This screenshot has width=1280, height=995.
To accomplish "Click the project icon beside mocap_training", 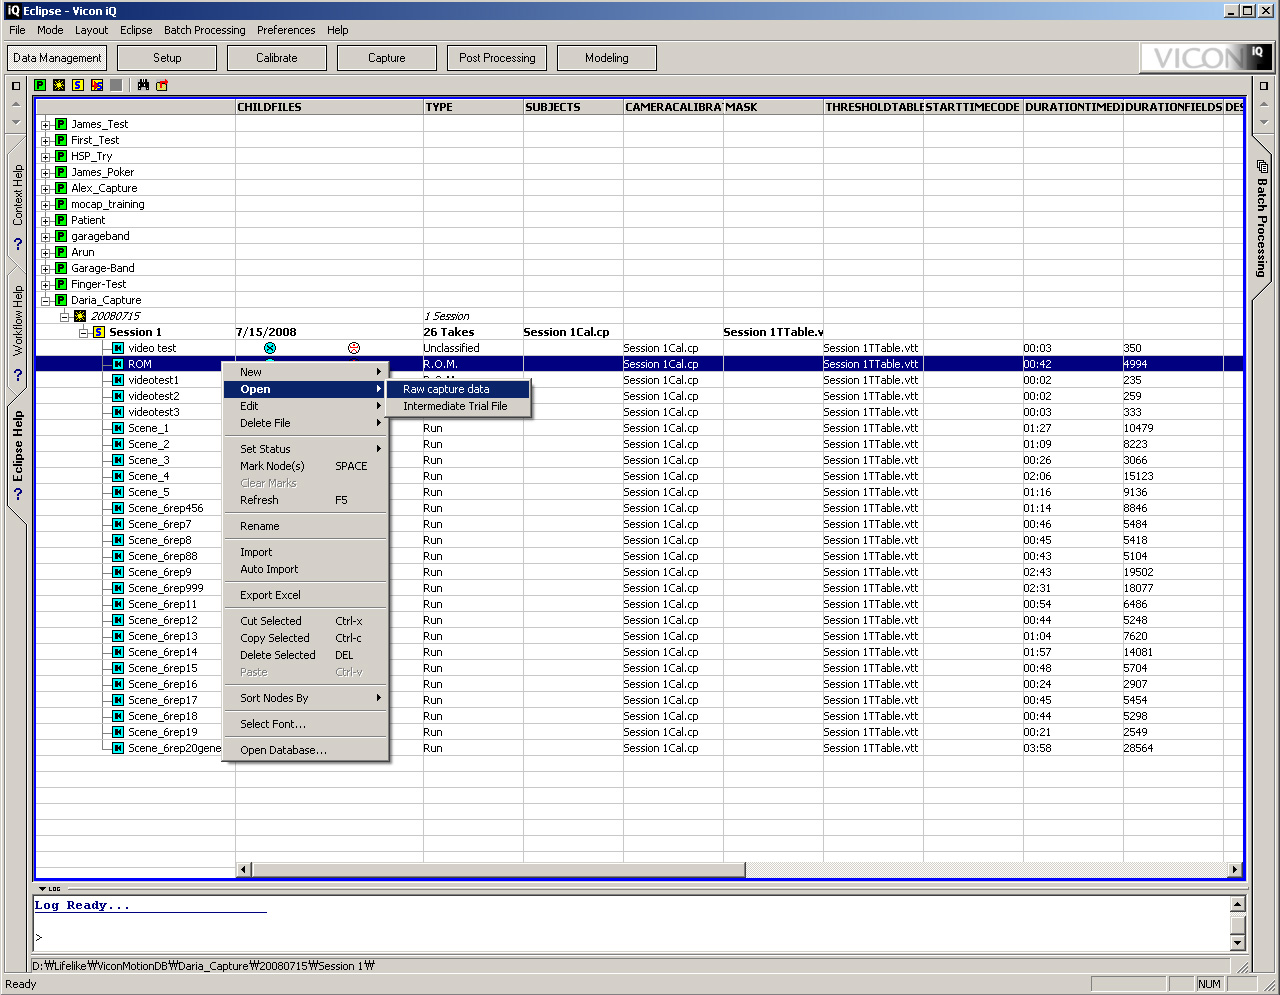I will pos(61,204).
